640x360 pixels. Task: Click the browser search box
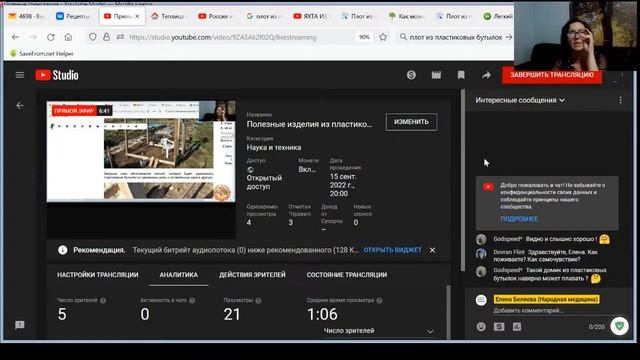point(456,37)
